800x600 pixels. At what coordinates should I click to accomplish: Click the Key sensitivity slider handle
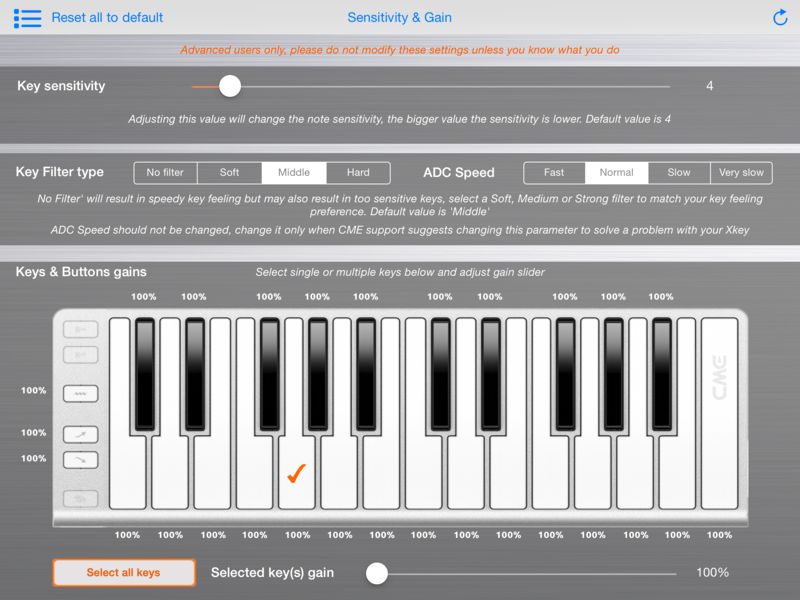coord(230,86)
